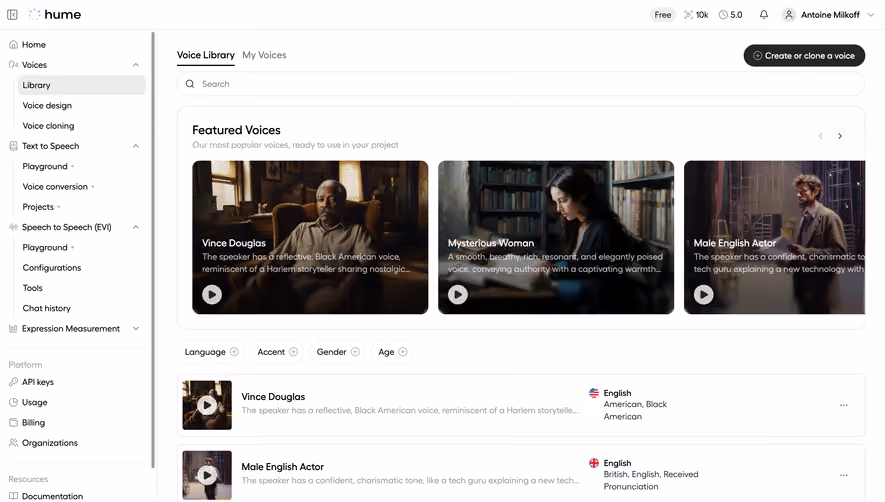The image size is (885, 502).
Task: Select Library in the sidebar
Action: pos(82,85)
